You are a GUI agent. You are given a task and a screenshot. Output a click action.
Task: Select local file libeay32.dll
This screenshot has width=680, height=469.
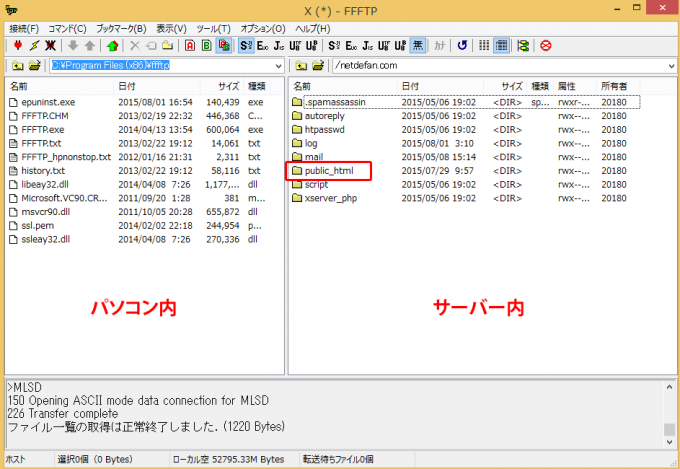[x=39, y=184]
